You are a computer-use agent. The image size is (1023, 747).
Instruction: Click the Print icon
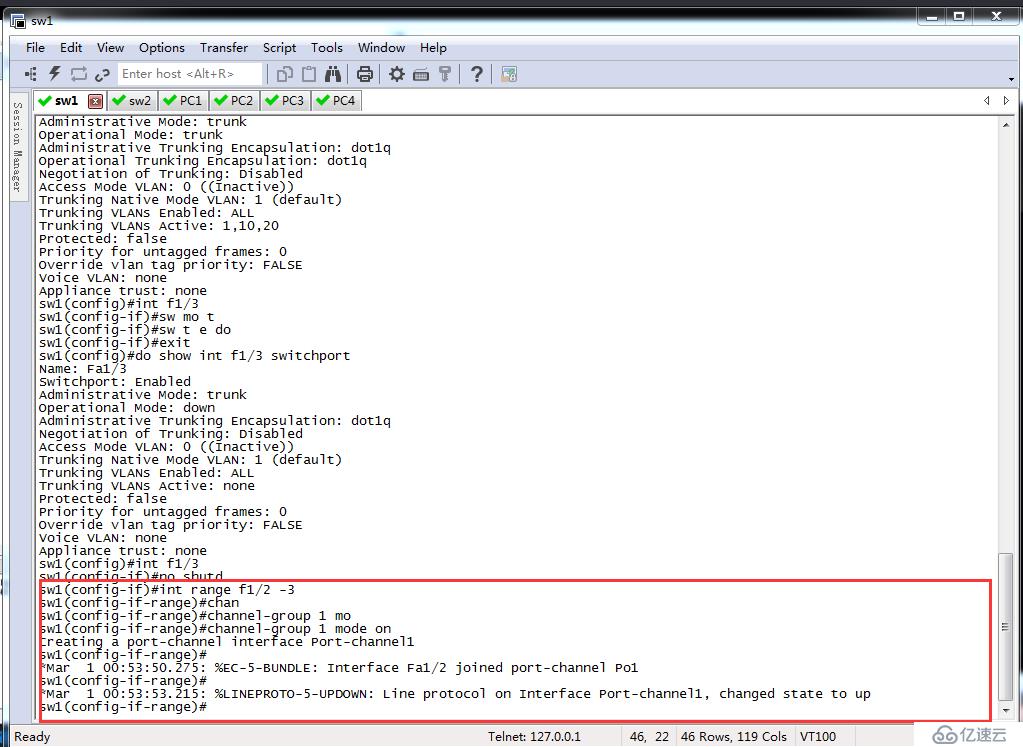(365, 74)
